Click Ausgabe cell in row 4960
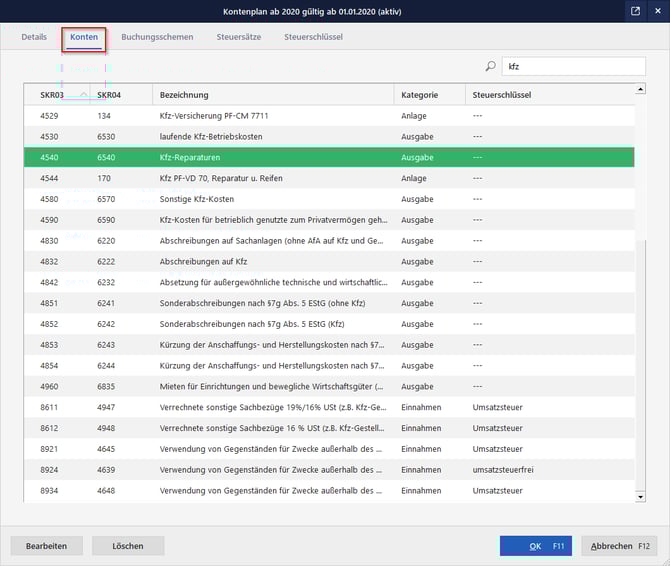This screenshot has height=566, width=670. (x=417, y=387)
